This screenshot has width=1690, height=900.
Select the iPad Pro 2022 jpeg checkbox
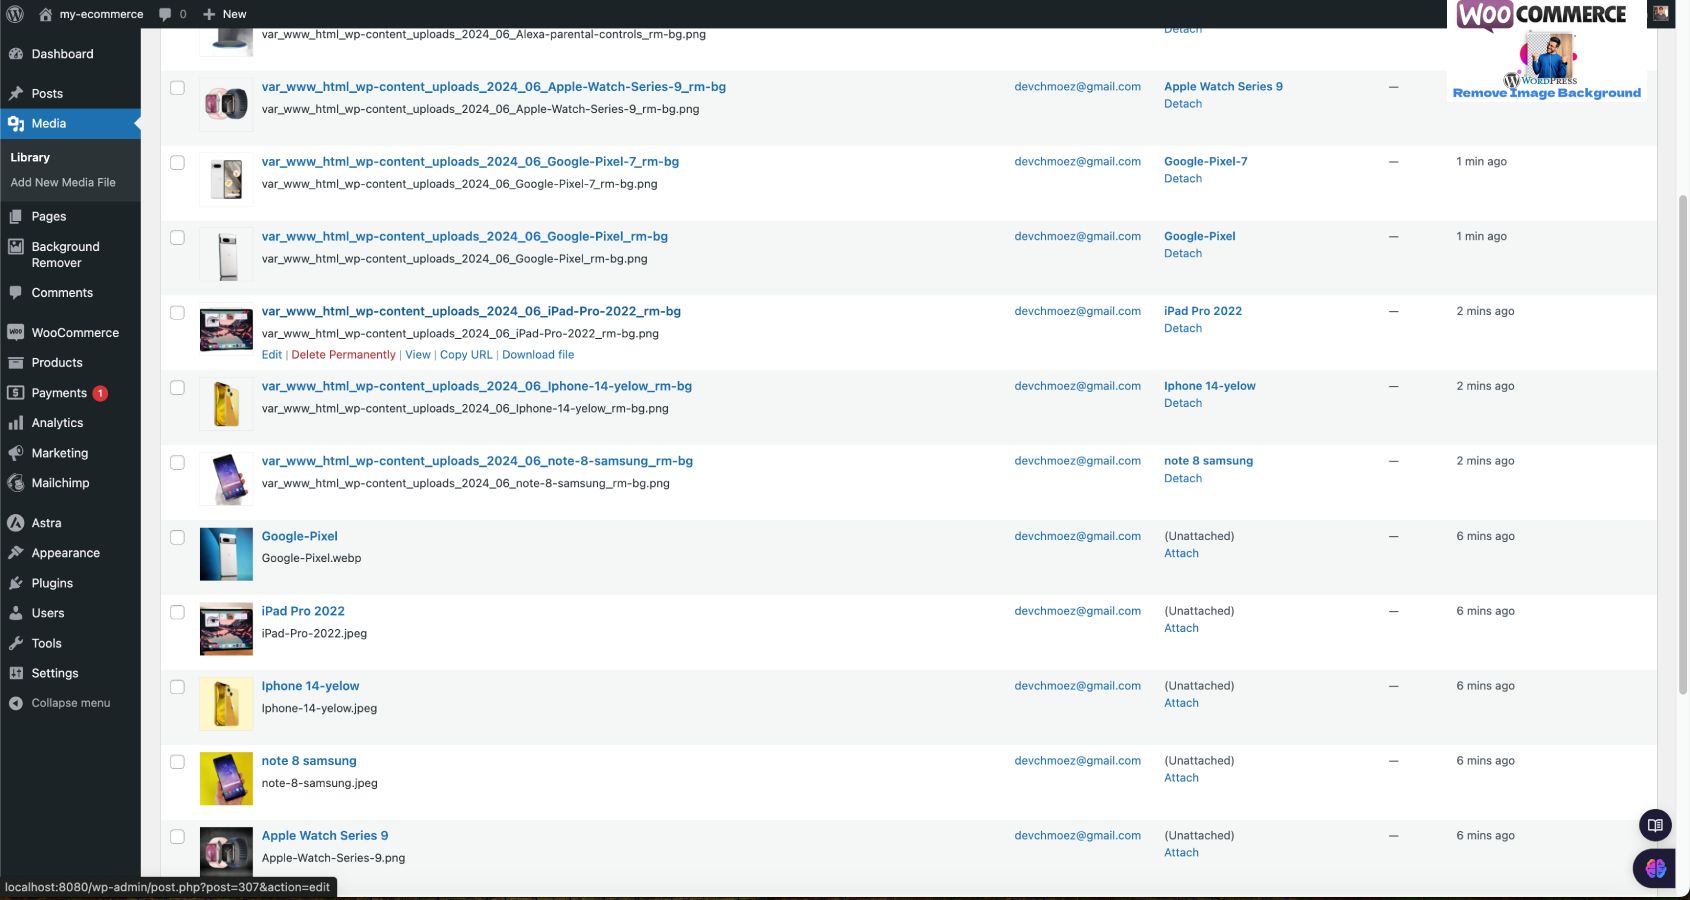click(177, 612)
